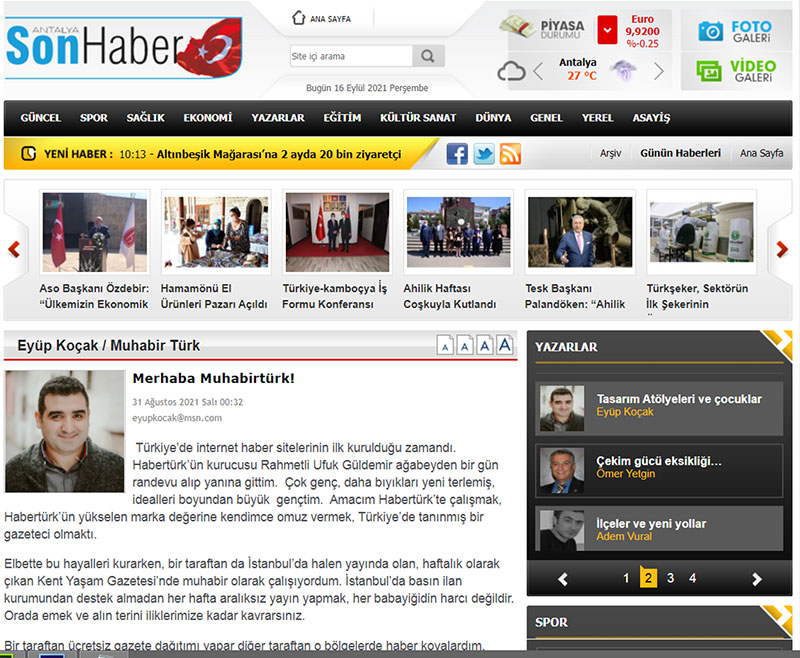
Task: Go to Yazarlar page 3
Action: pos(670,578)
